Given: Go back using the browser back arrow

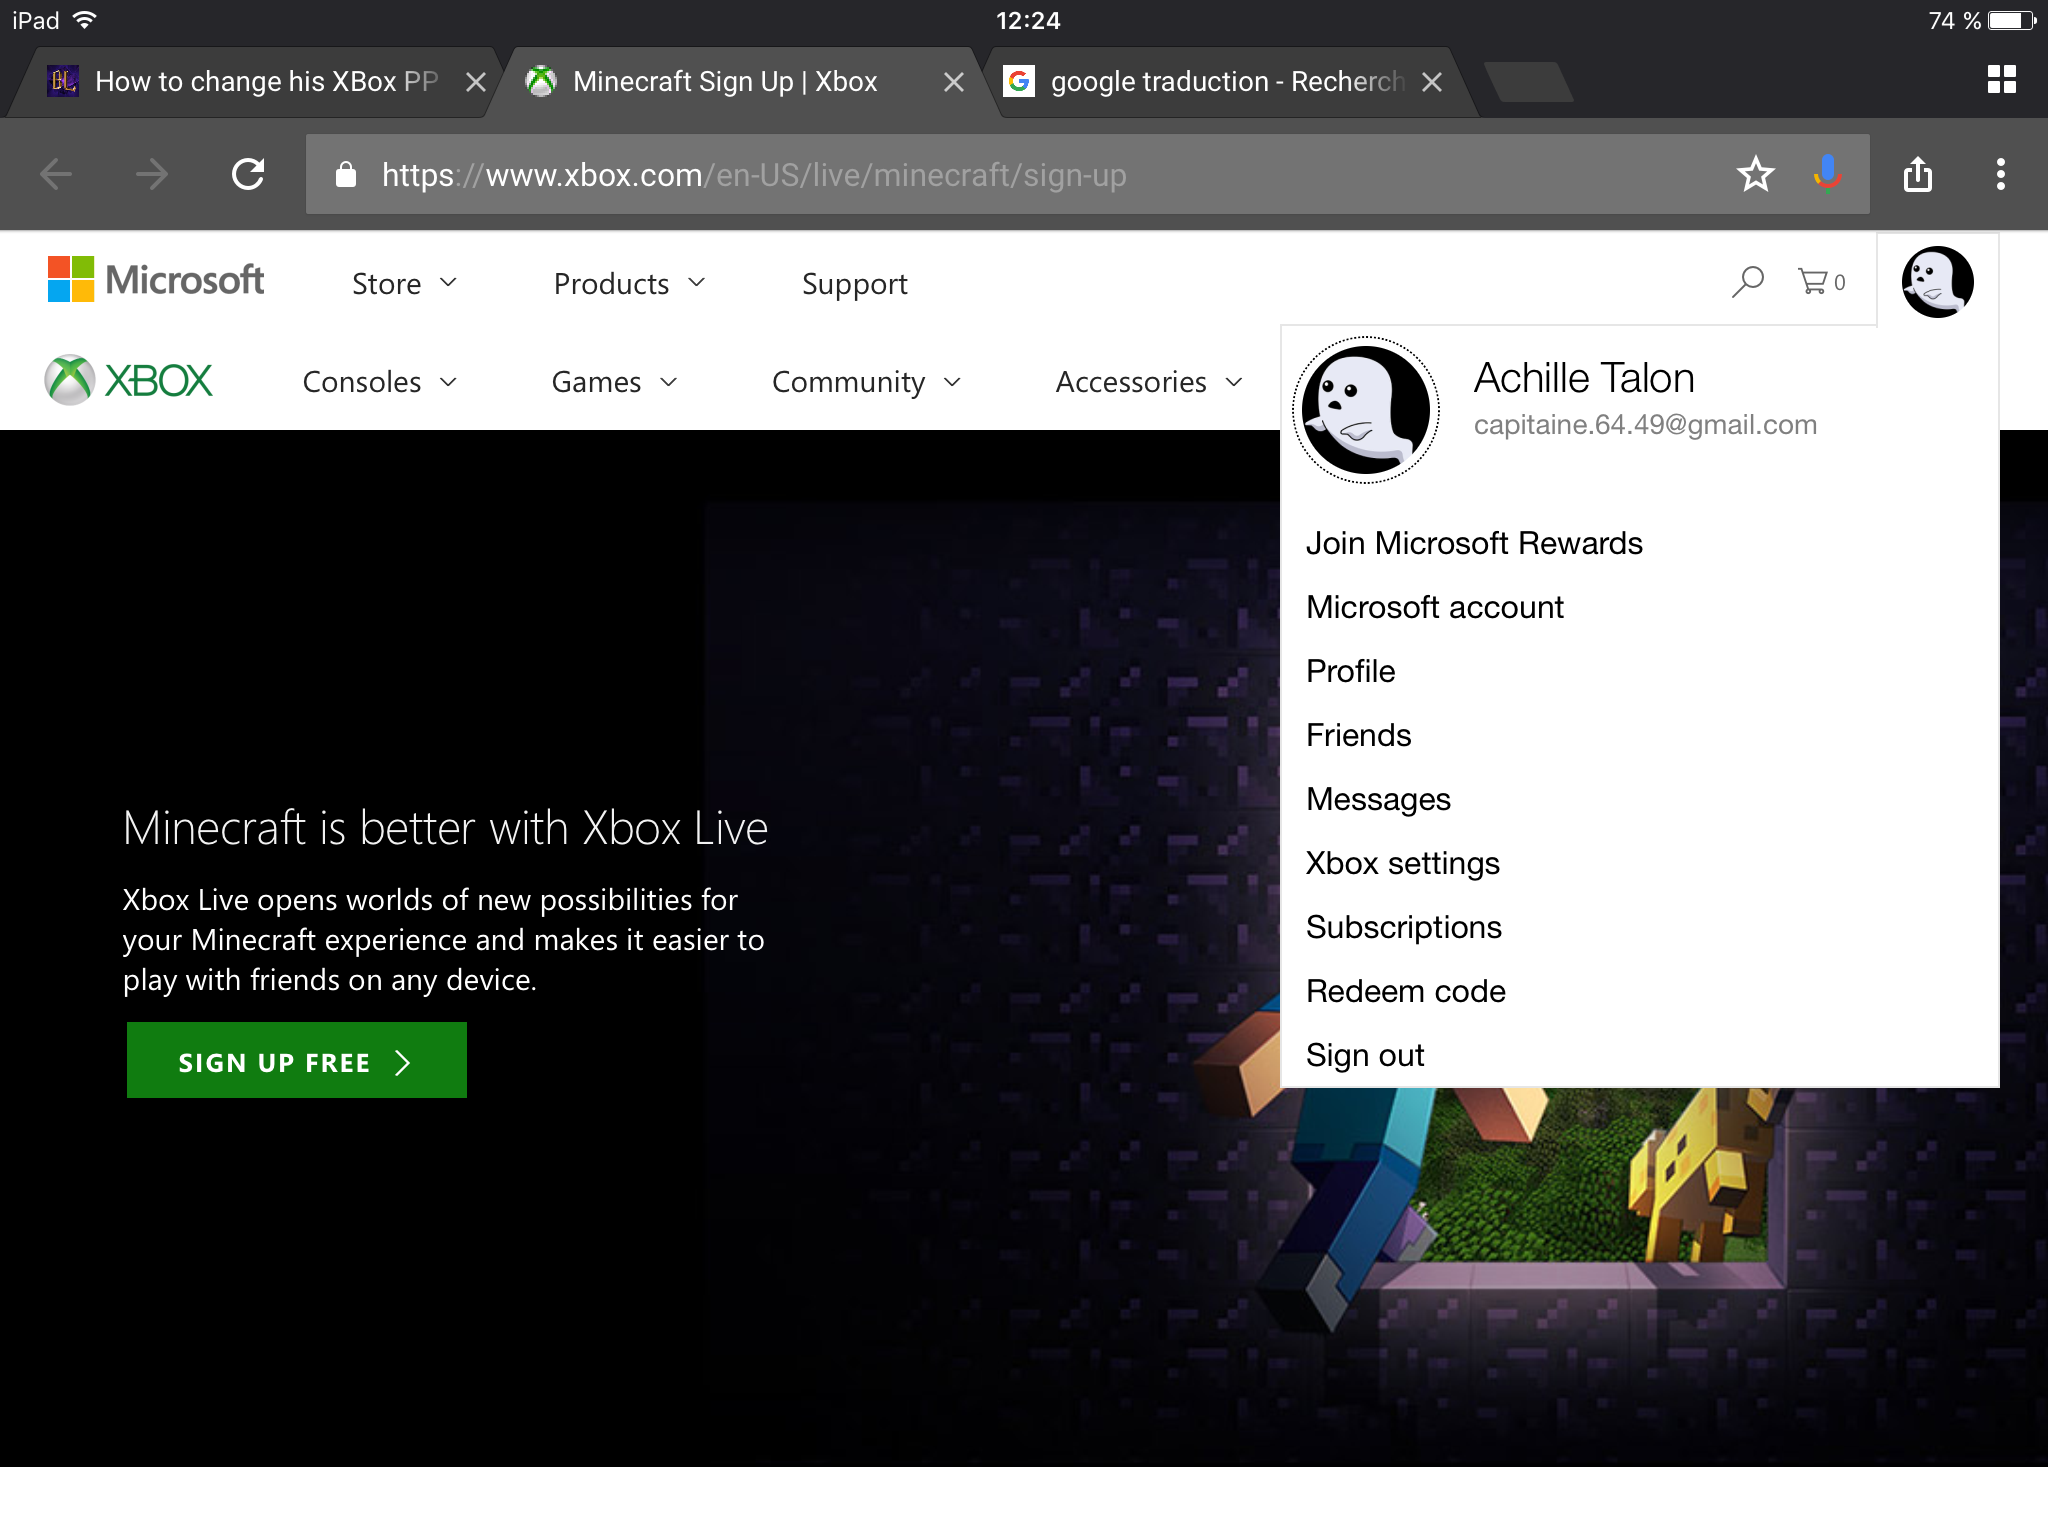Looking at the screenshot, I should (56, 175).
